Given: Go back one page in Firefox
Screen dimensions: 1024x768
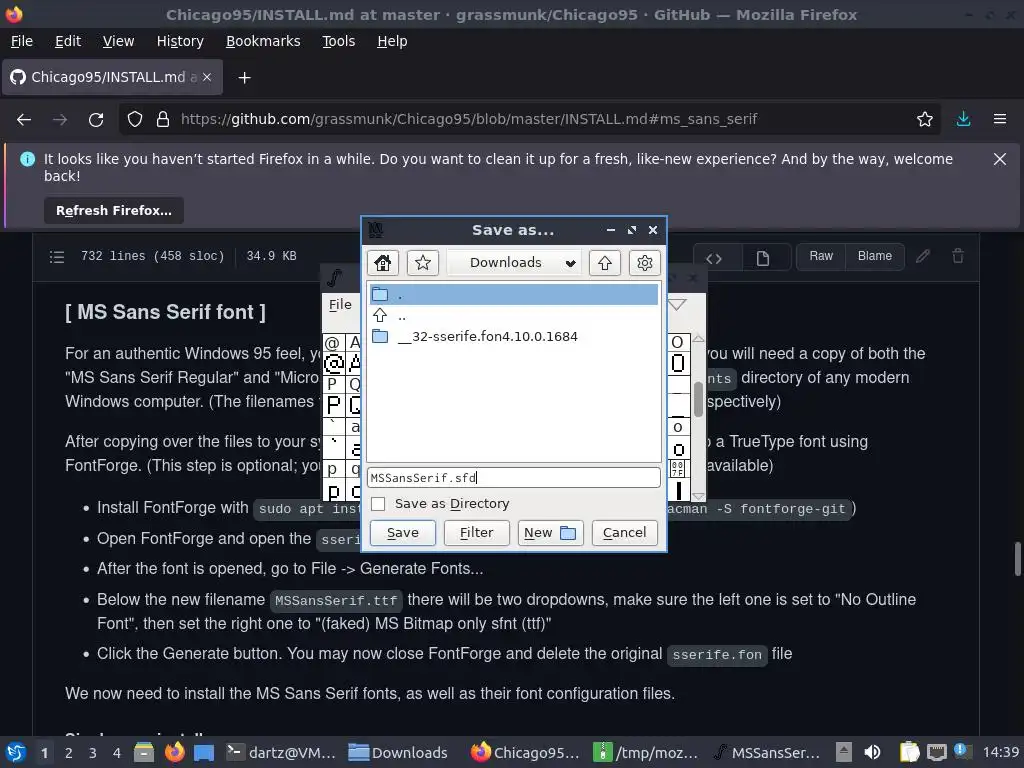Looking at the screenshot, I should [x=24, y=120].
